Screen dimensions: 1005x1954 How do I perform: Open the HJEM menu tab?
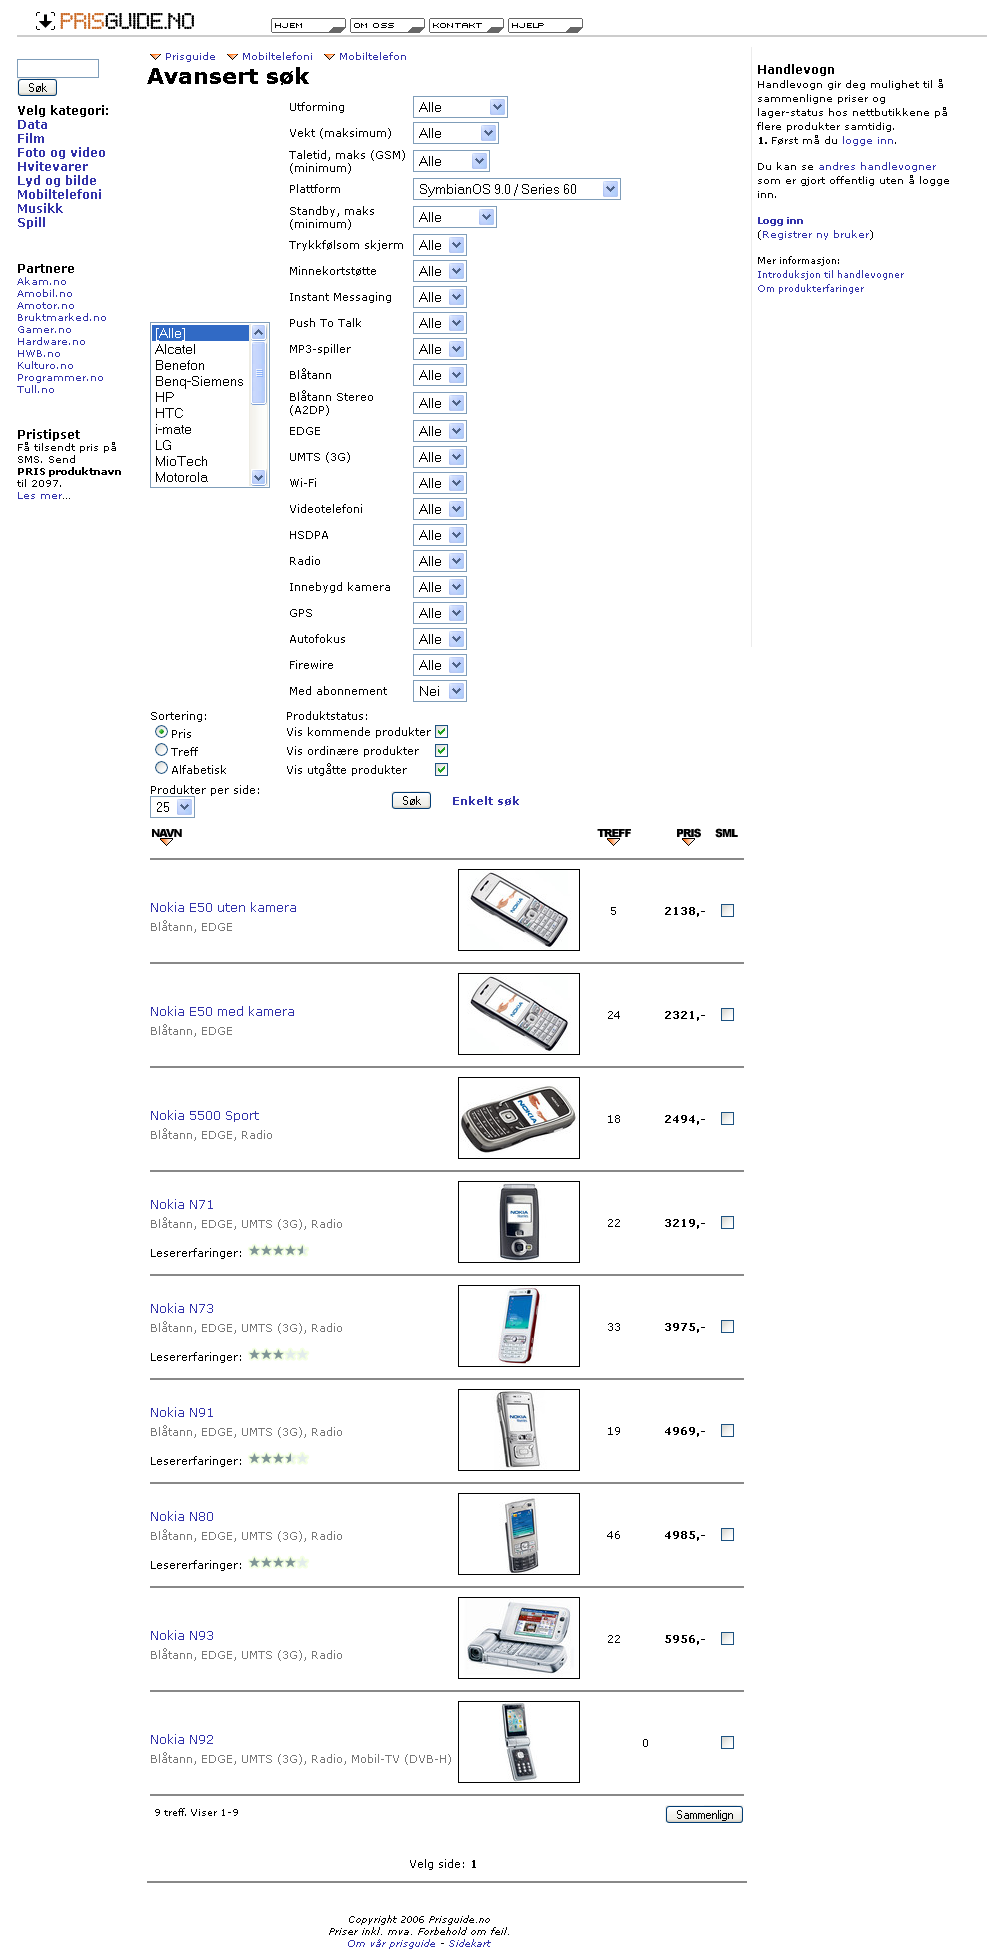[308, 25]
